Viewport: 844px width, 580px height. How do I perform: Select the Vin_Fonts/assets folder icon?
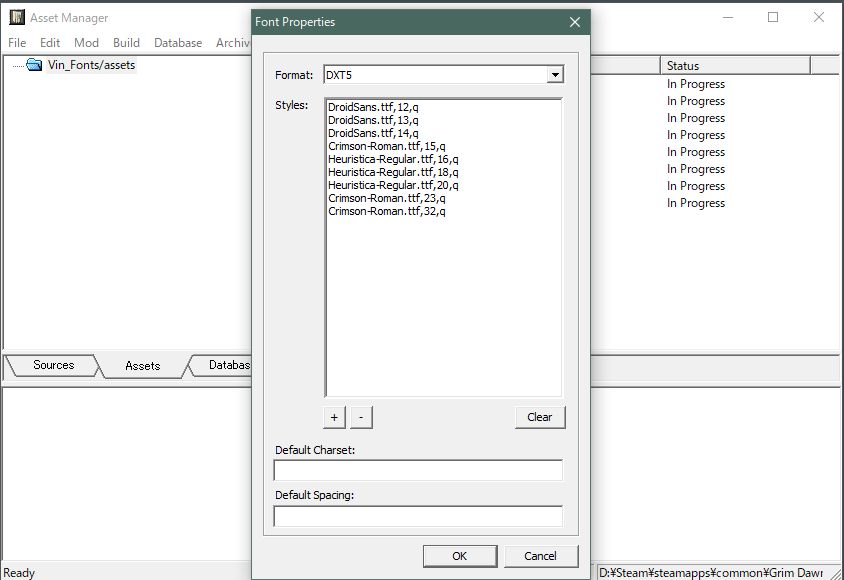pos(34,65)
